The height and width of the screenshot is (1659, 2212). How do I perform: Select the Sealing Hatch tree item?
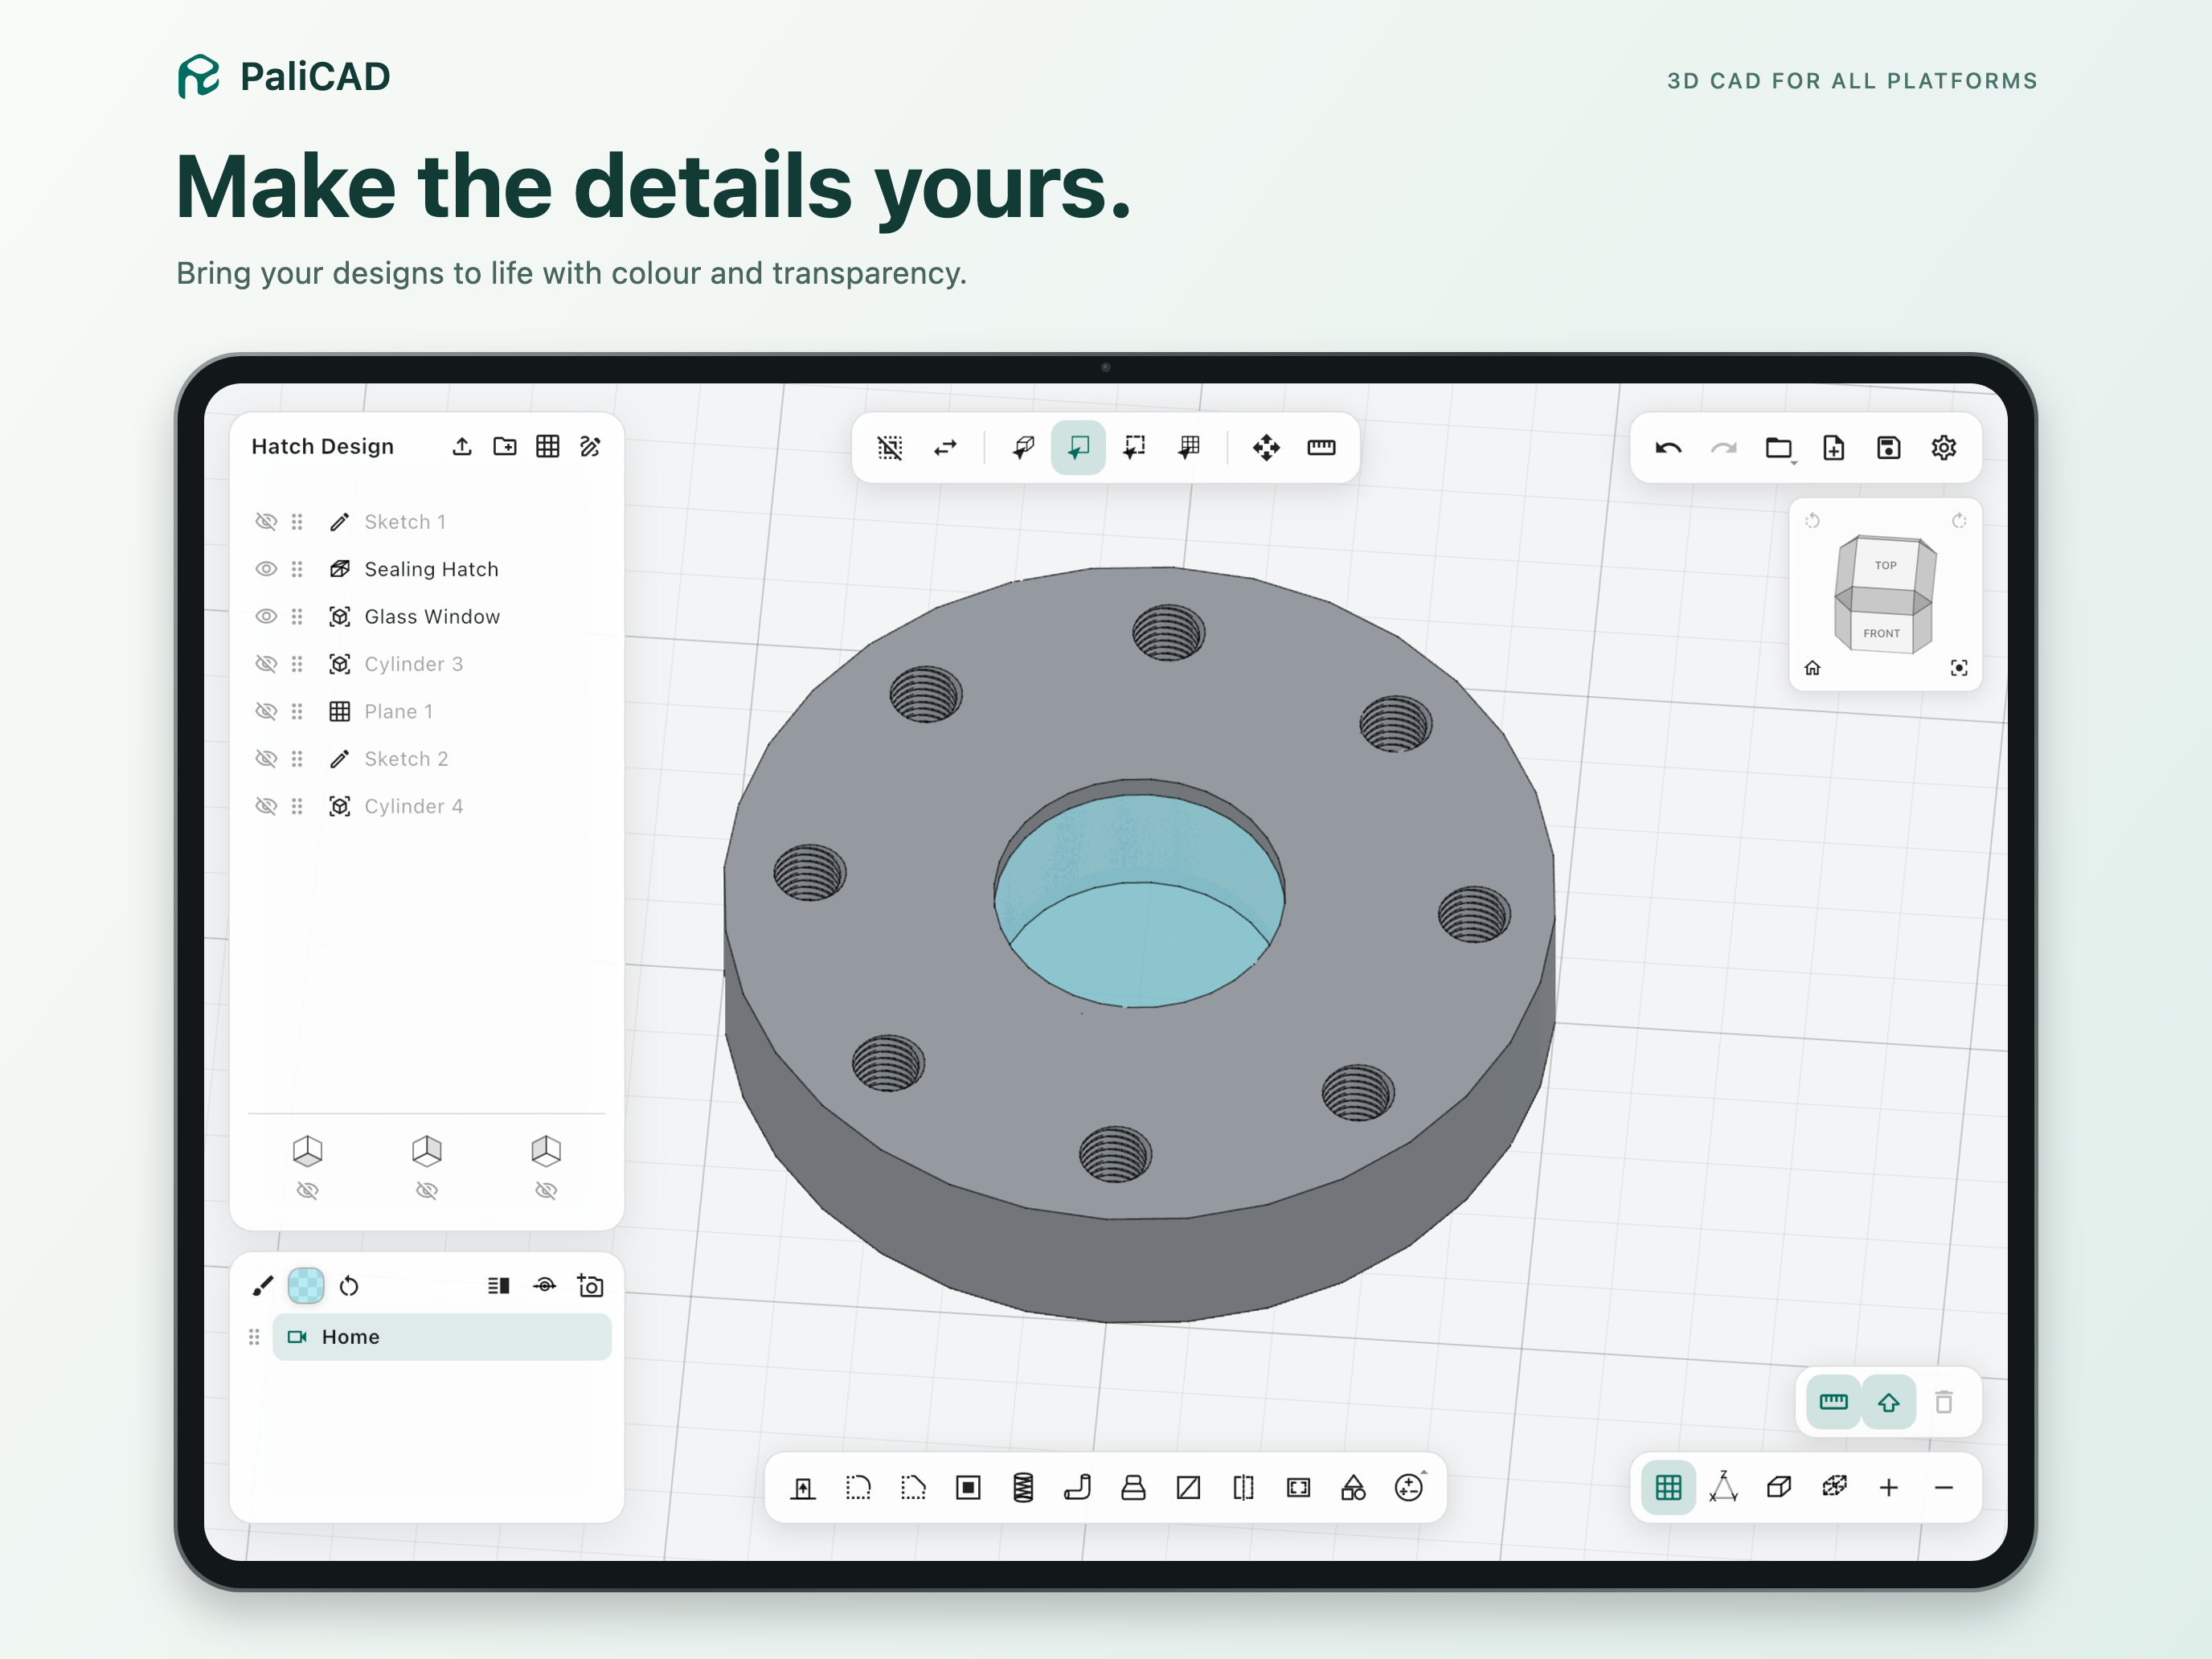tap(431, 569)
